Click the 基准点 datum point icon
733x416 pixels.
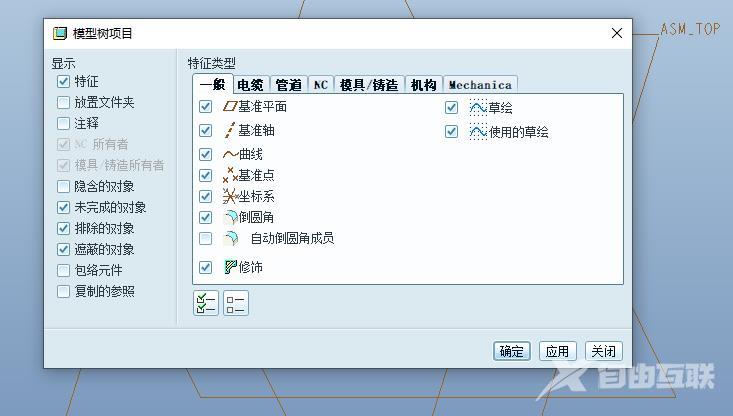(x=230, y=175)
